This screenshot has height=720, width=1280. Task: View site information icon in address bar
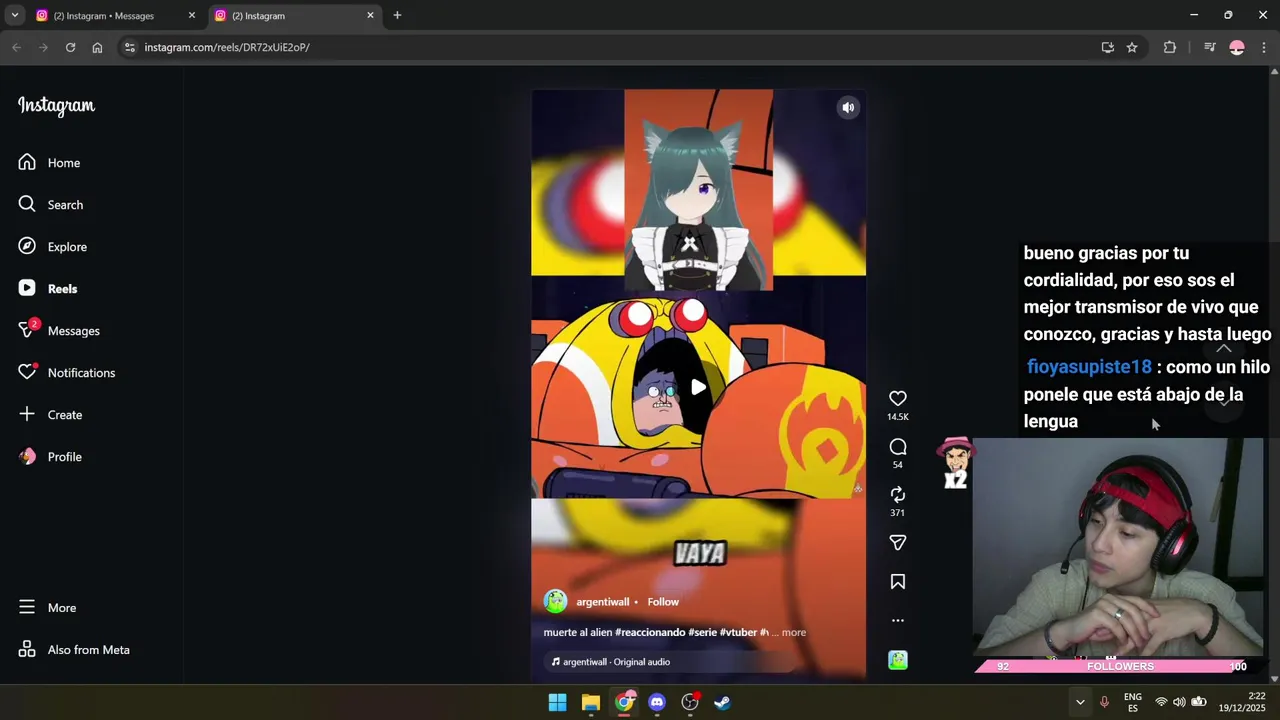[129, 47]
